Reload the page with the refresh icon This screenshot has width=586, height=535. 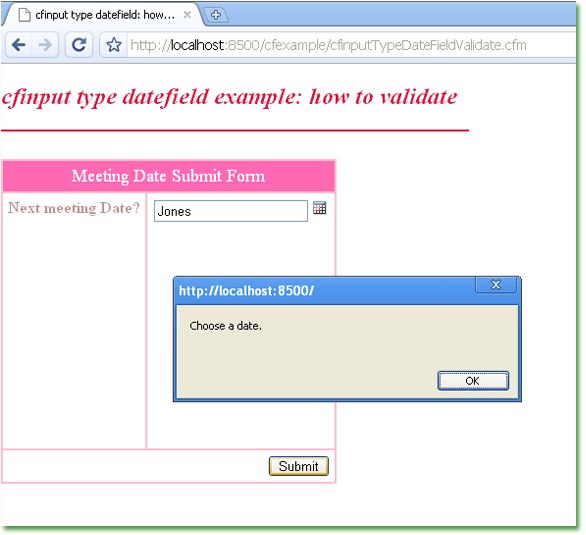tap(79, 45)
